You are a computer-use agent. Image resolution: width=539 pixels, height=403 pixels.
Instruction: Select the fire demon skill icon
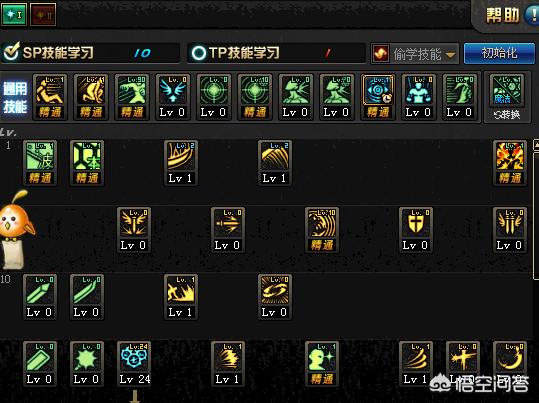[x=510, y=162]
